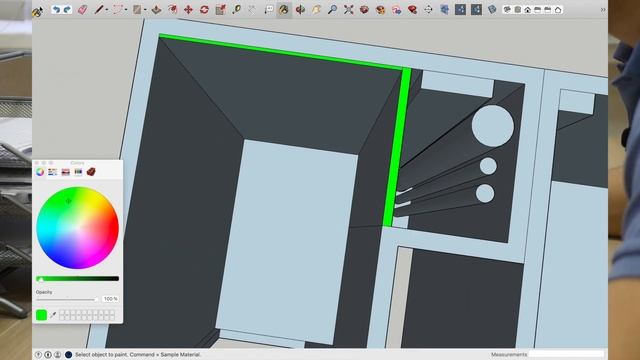Select the Move tool

click(188, 9)
